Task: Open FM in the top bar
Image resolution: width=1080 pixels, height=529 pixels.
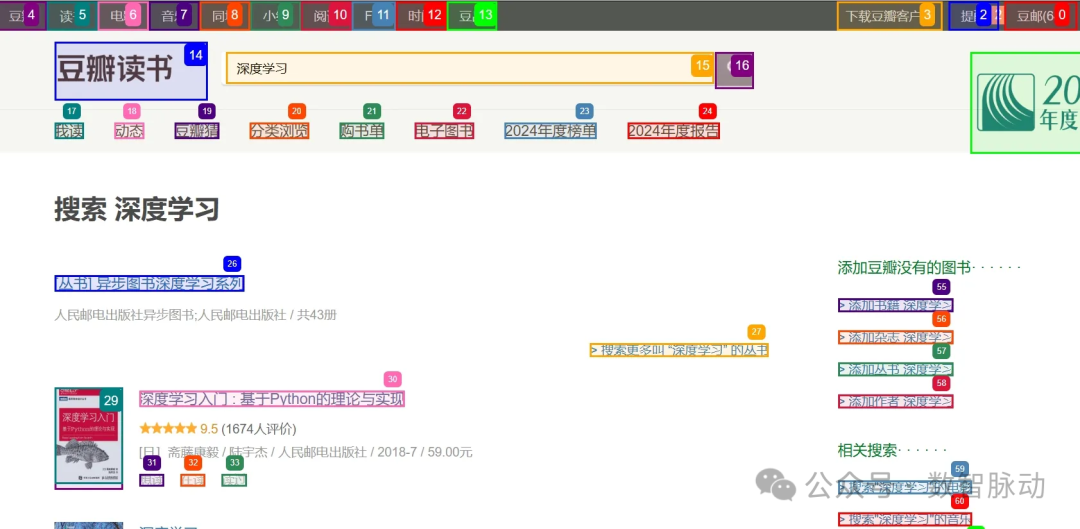Action: [x=374, y=16]
